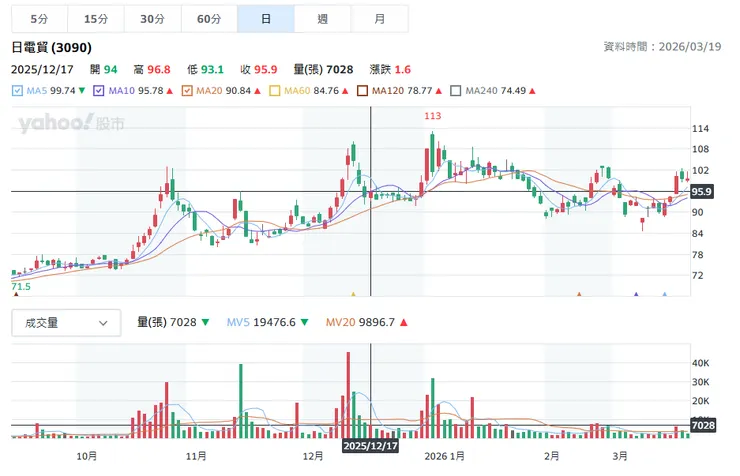Click the green arrow next to MV5 19476.6
The image size is (740, 476).
tap(304, 322)
